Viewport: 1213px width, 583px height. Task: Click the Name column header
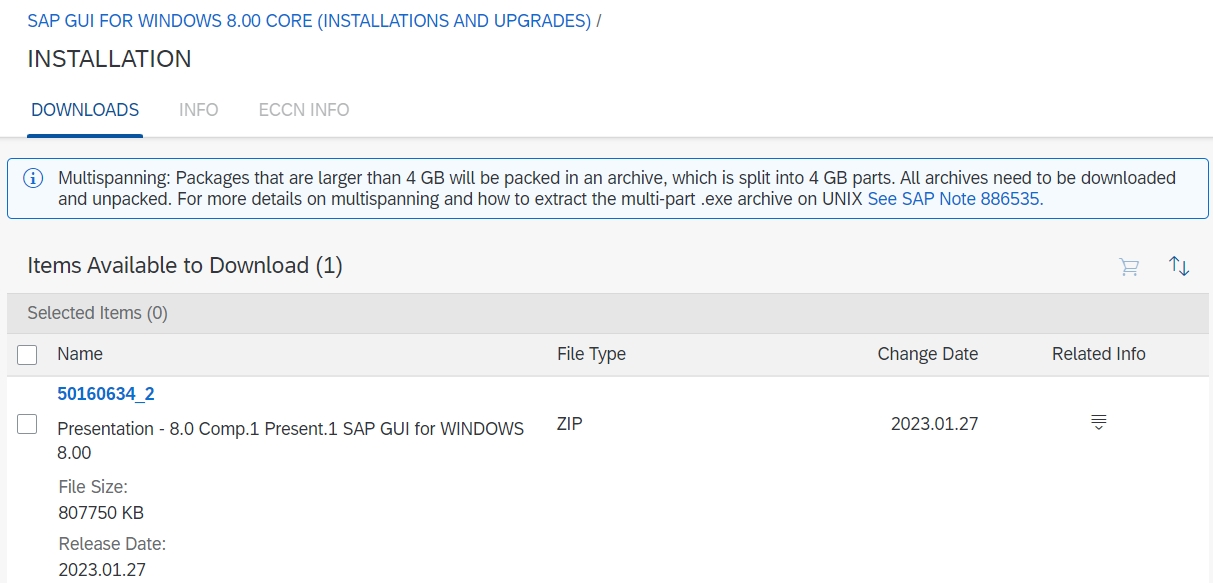pyautogui.click(x=80, y=354)
